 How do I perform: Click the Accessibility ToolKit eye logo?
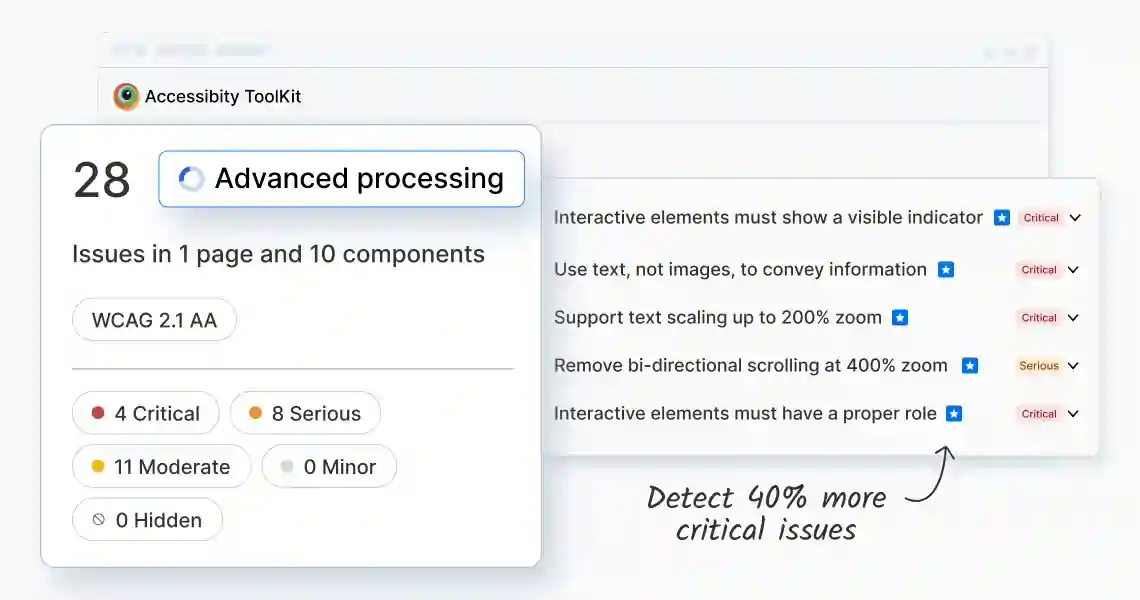coord(126,96)
